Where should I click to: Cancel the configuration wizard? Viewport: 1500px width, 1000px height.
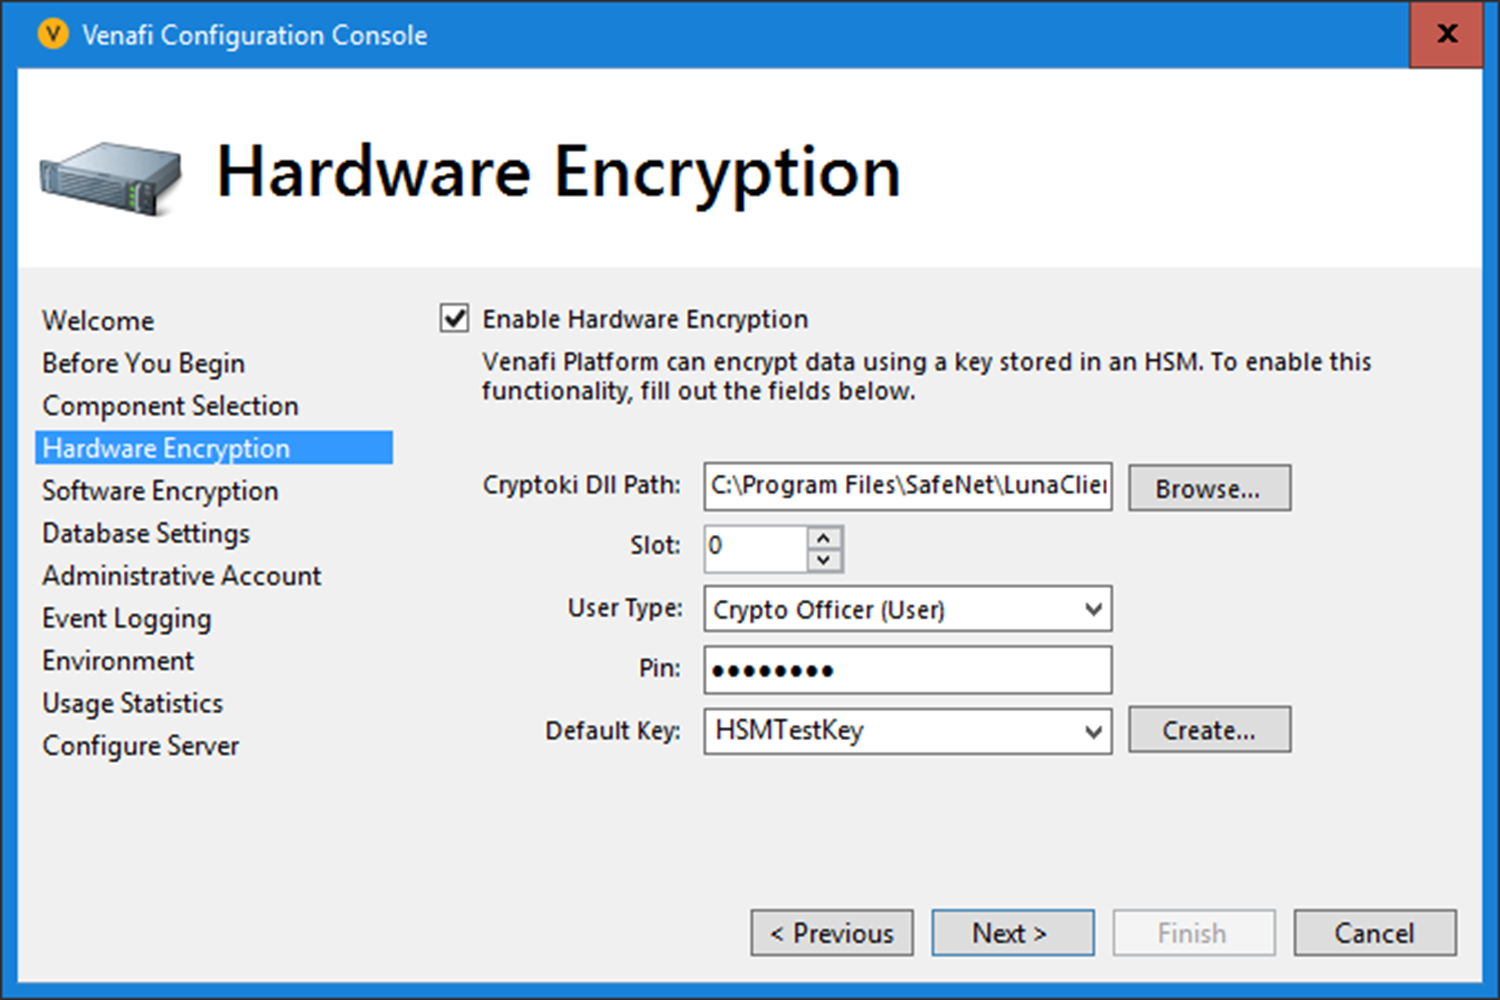pos(1374,932)
